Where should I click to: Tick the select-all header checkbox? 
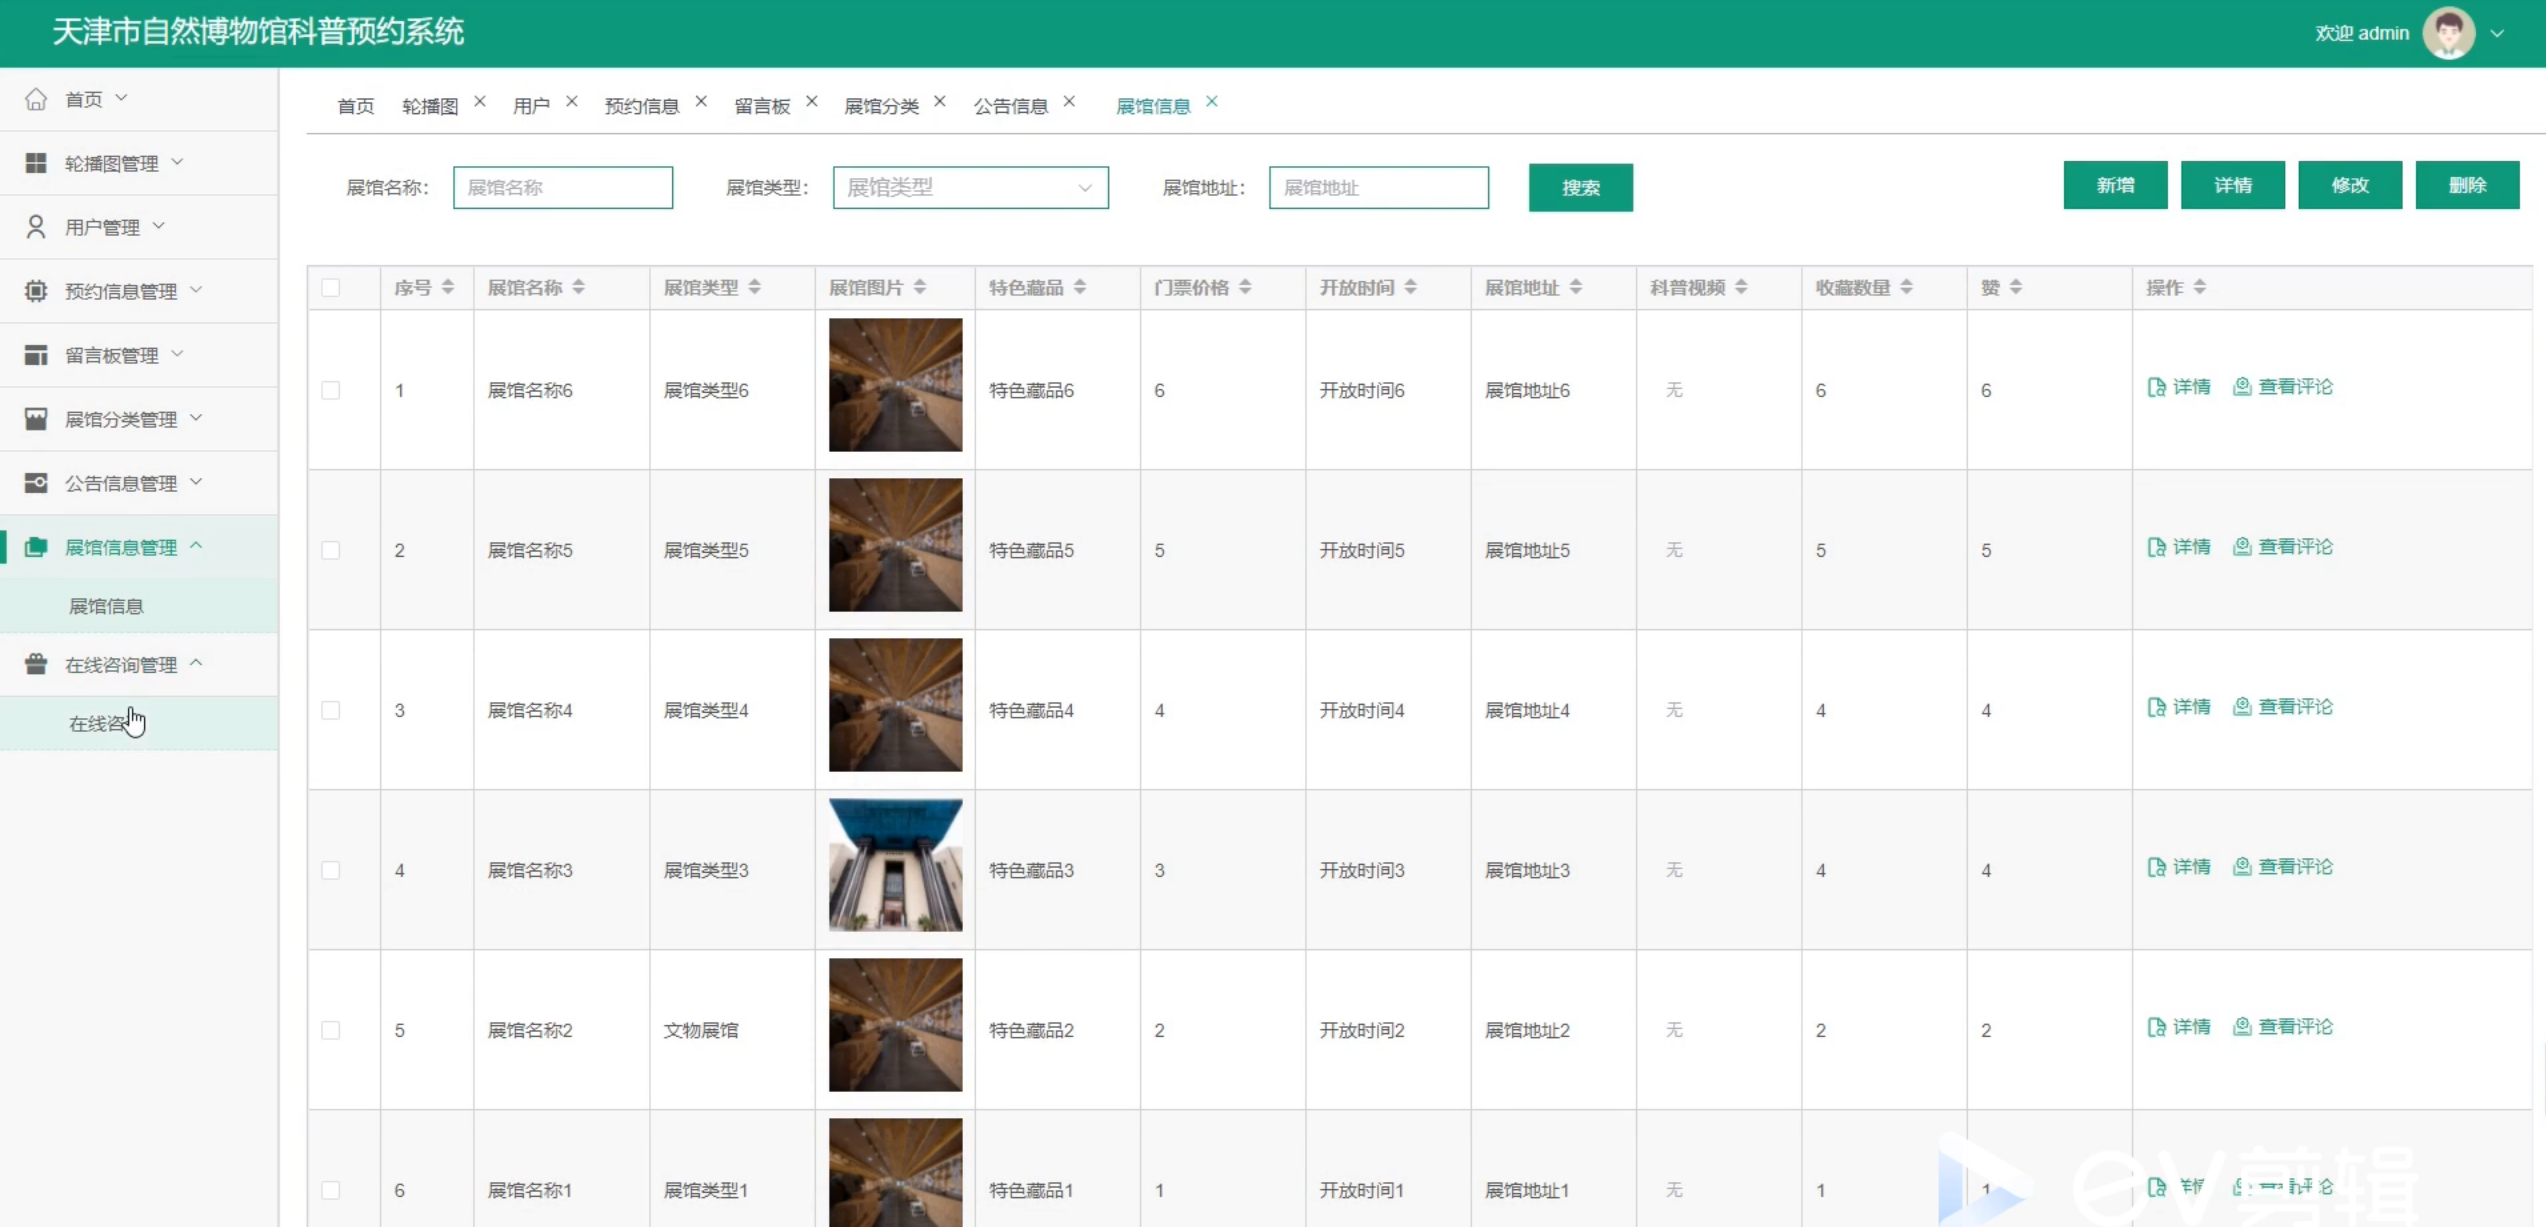point(331,288)
